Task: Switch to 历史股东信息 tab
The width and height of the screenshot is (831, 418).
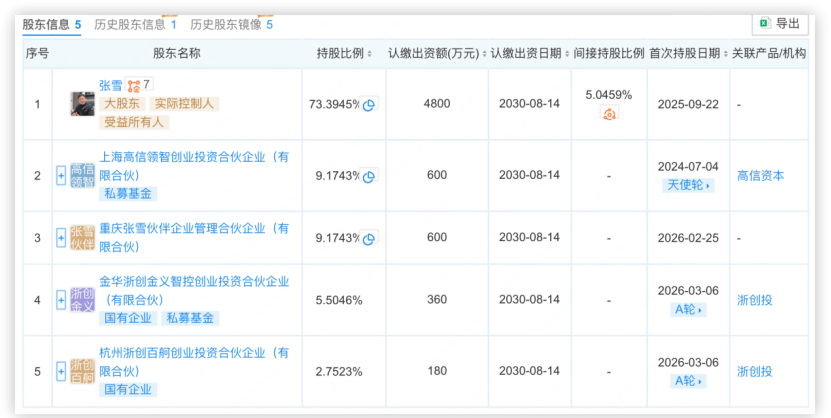Action: click(x=129, y=24)
